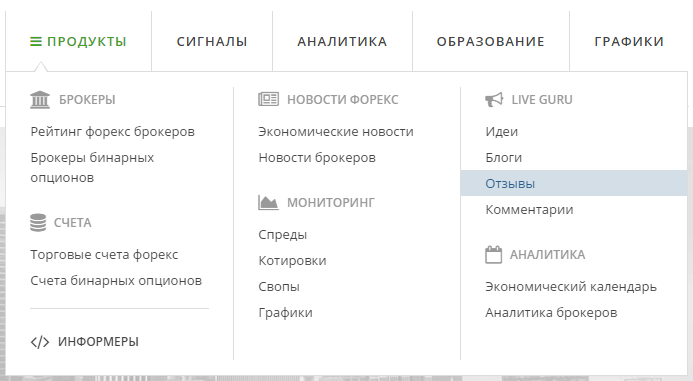Open the ОБРАЗОВАНИЕ top menu item
This screenshot has height=381, width=693.
[x=491, y=42]
